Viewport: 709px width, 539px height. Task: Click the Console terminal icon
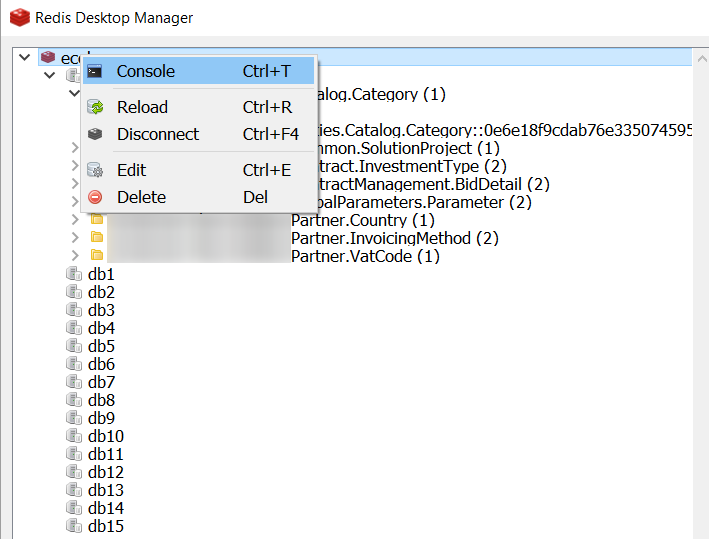click(x=95, y=71)
